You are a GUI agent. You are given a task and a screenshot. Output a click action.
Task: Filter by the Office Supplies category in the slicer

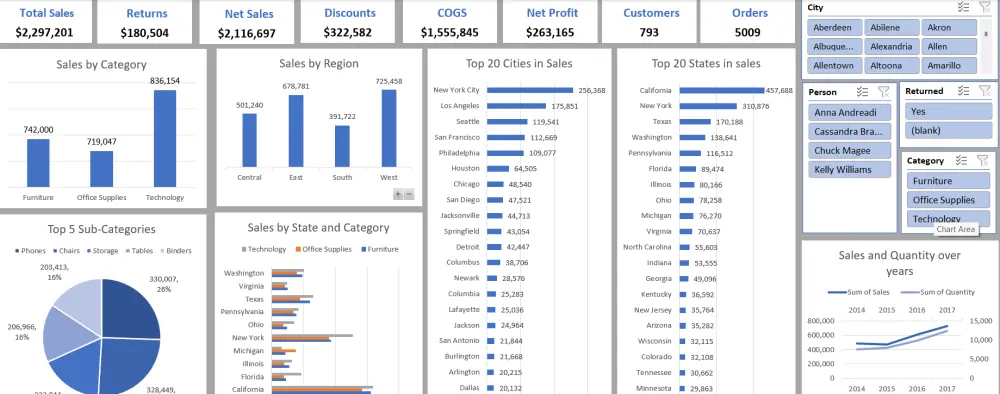(x=948, y=200)
